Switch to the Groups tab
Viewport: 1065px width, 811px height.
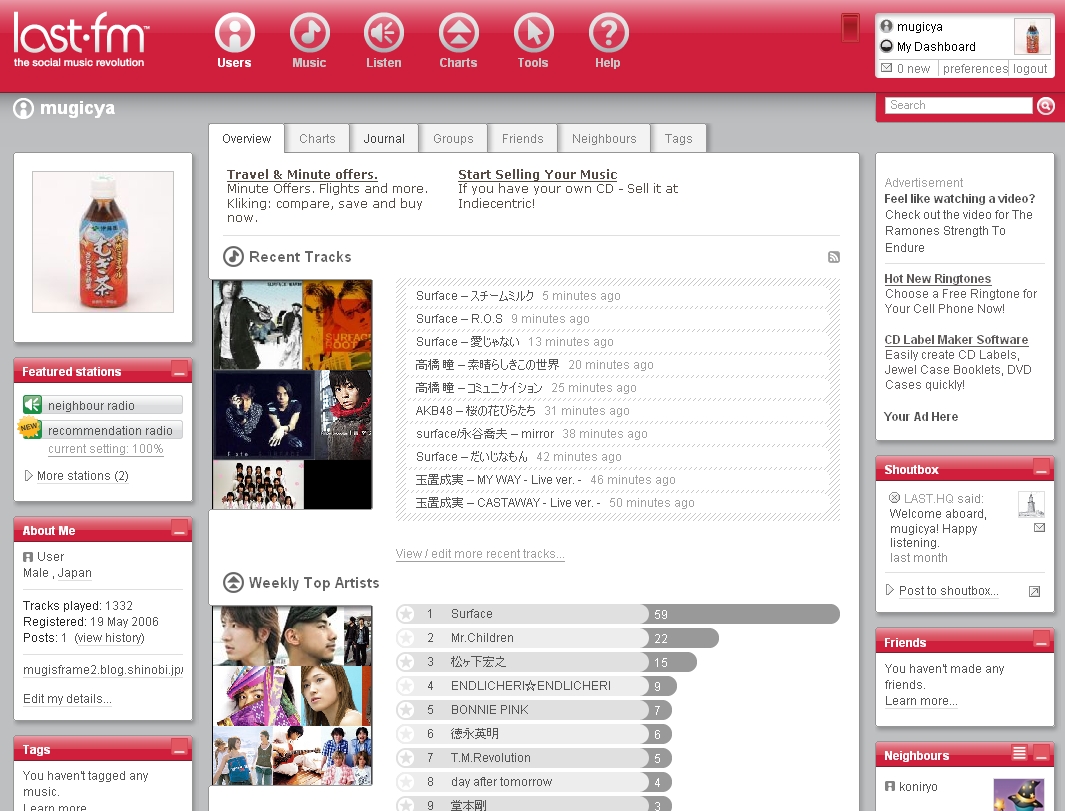(453, 139)
